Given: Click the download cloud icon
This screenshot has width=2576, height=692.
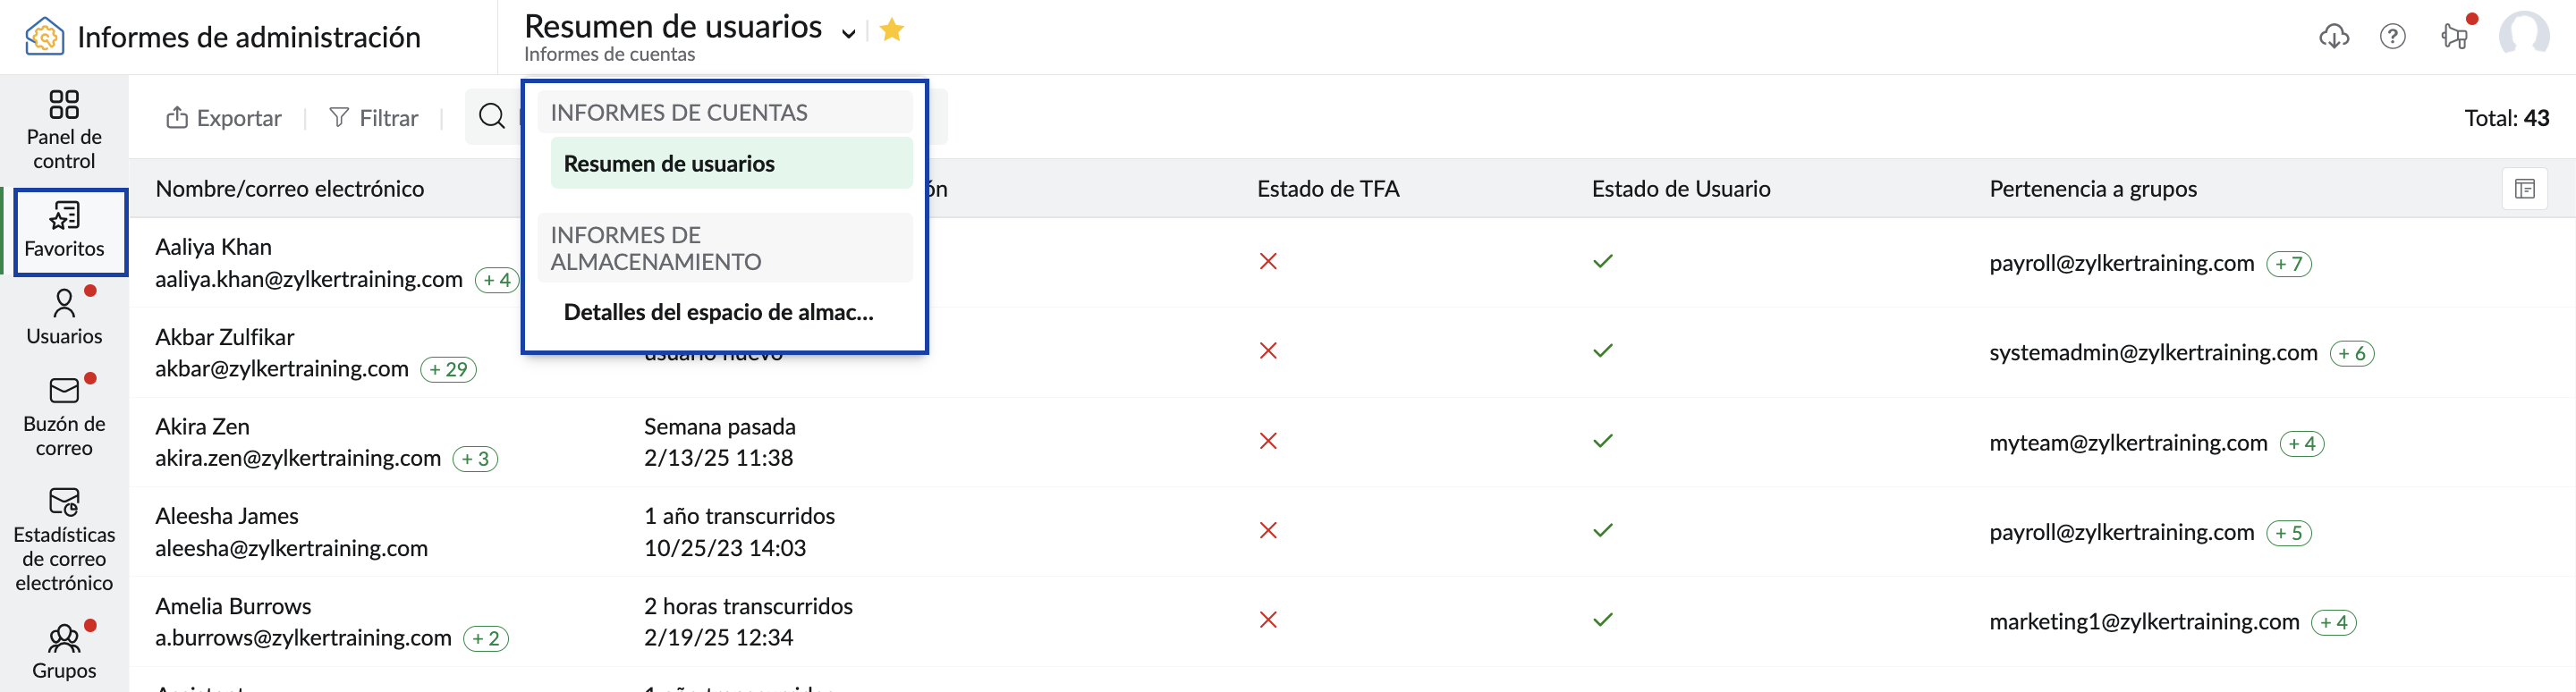Looking at the screenshot, I should tap(2333, 37).
